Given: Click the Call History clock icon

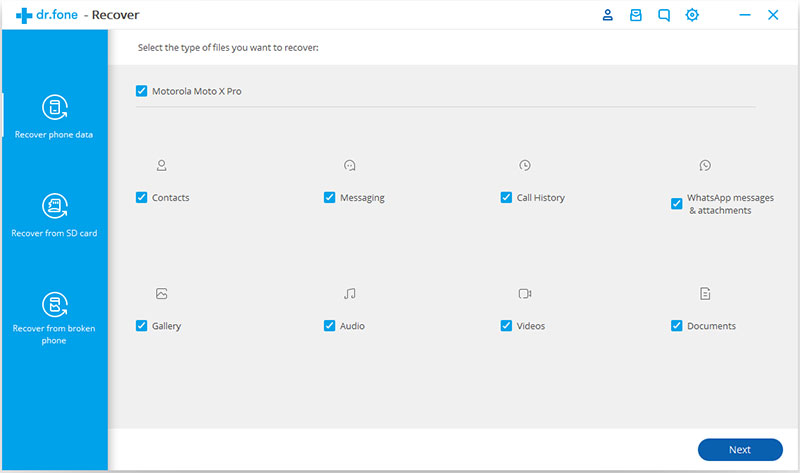Looking at the screenshot, I should 525,165.
